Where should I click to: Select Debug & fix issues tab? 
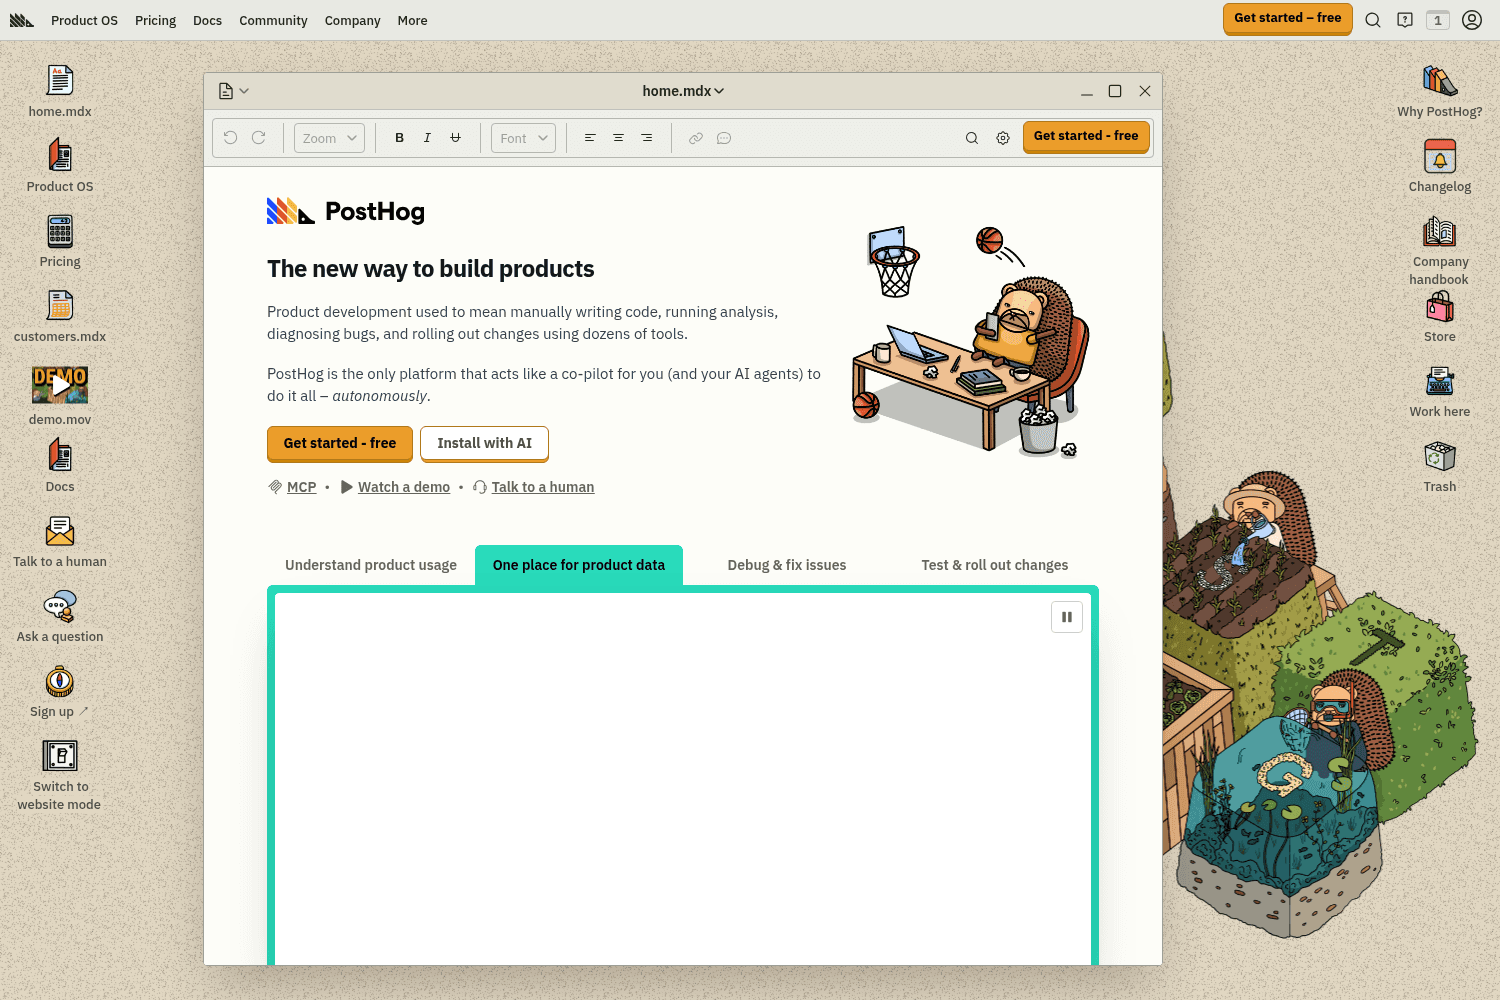pyautogui.click(x=787, y=565)
